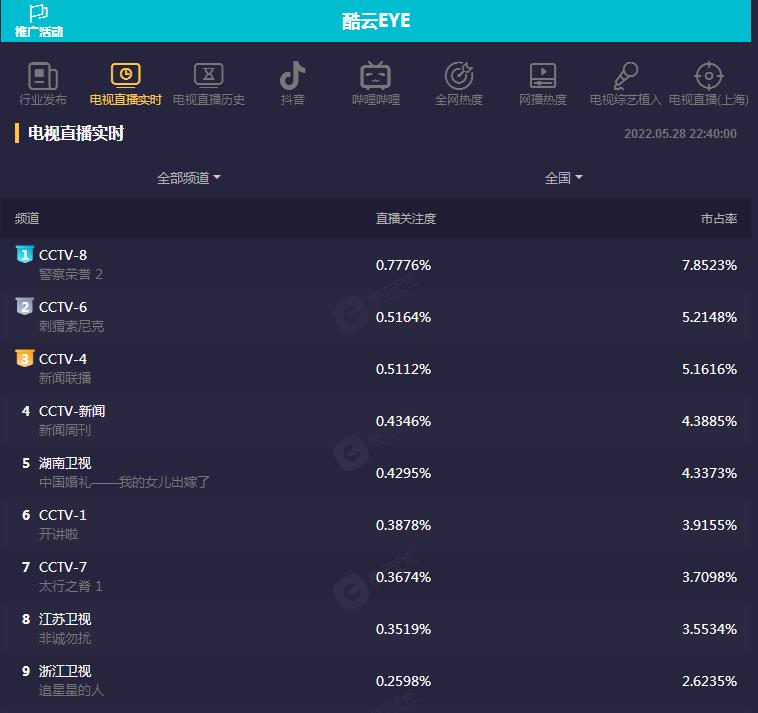Click the 0.5164% attention value
Image resolution: width=758 pixels, height=713 pixels.
[x=403, y=317]
